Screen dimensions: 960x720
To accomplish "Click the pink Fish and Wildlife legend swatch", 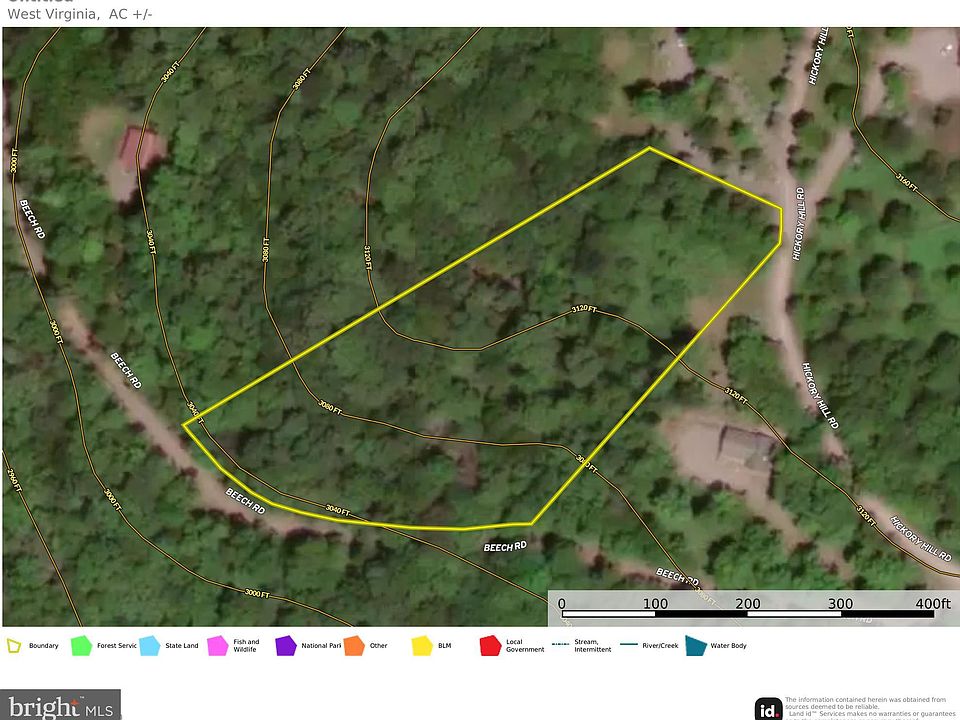I will click(x=217, y=646).
